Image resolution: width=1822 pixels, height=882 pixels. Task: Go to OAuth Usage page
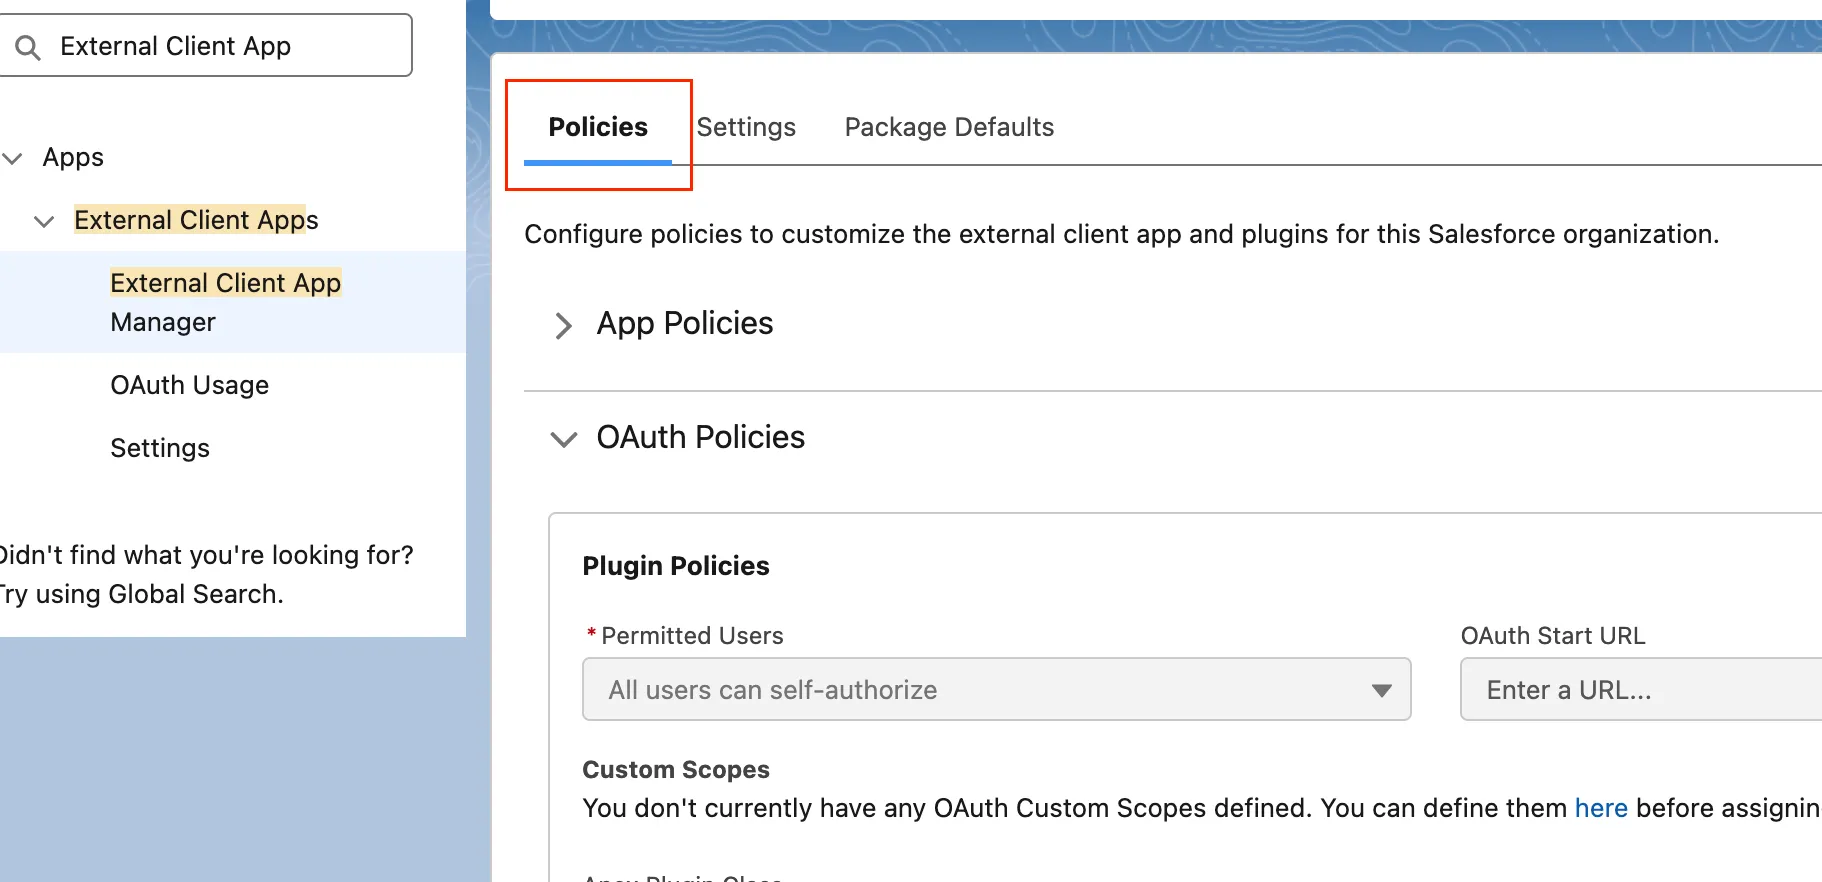pos(189,385)
